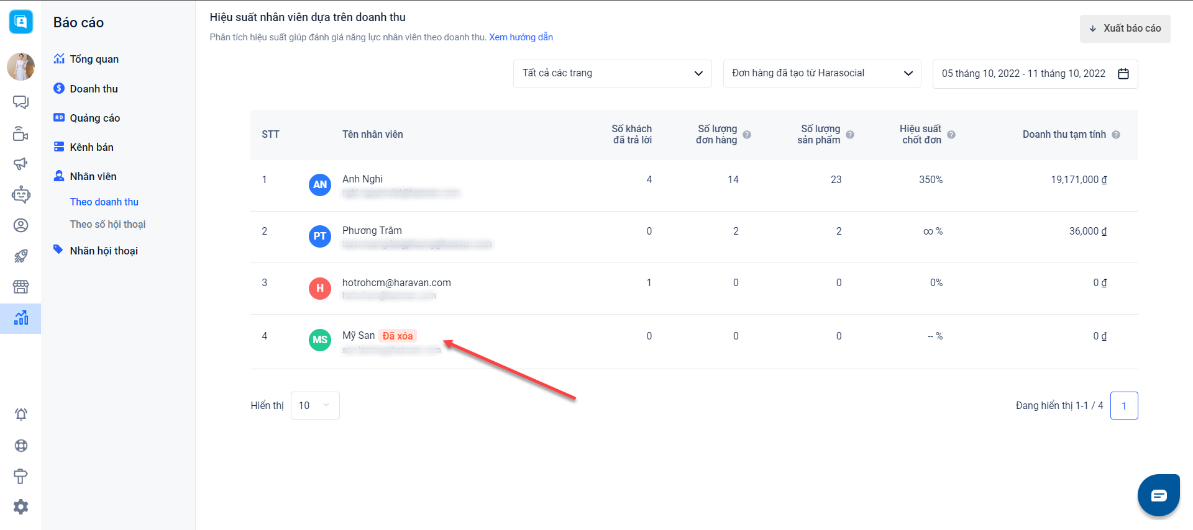Open the date range picker

point(1034,73)
